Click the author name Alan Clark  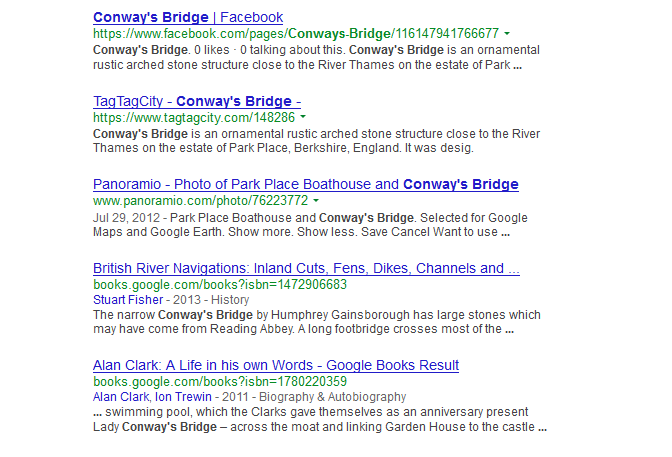coord(121,397)
